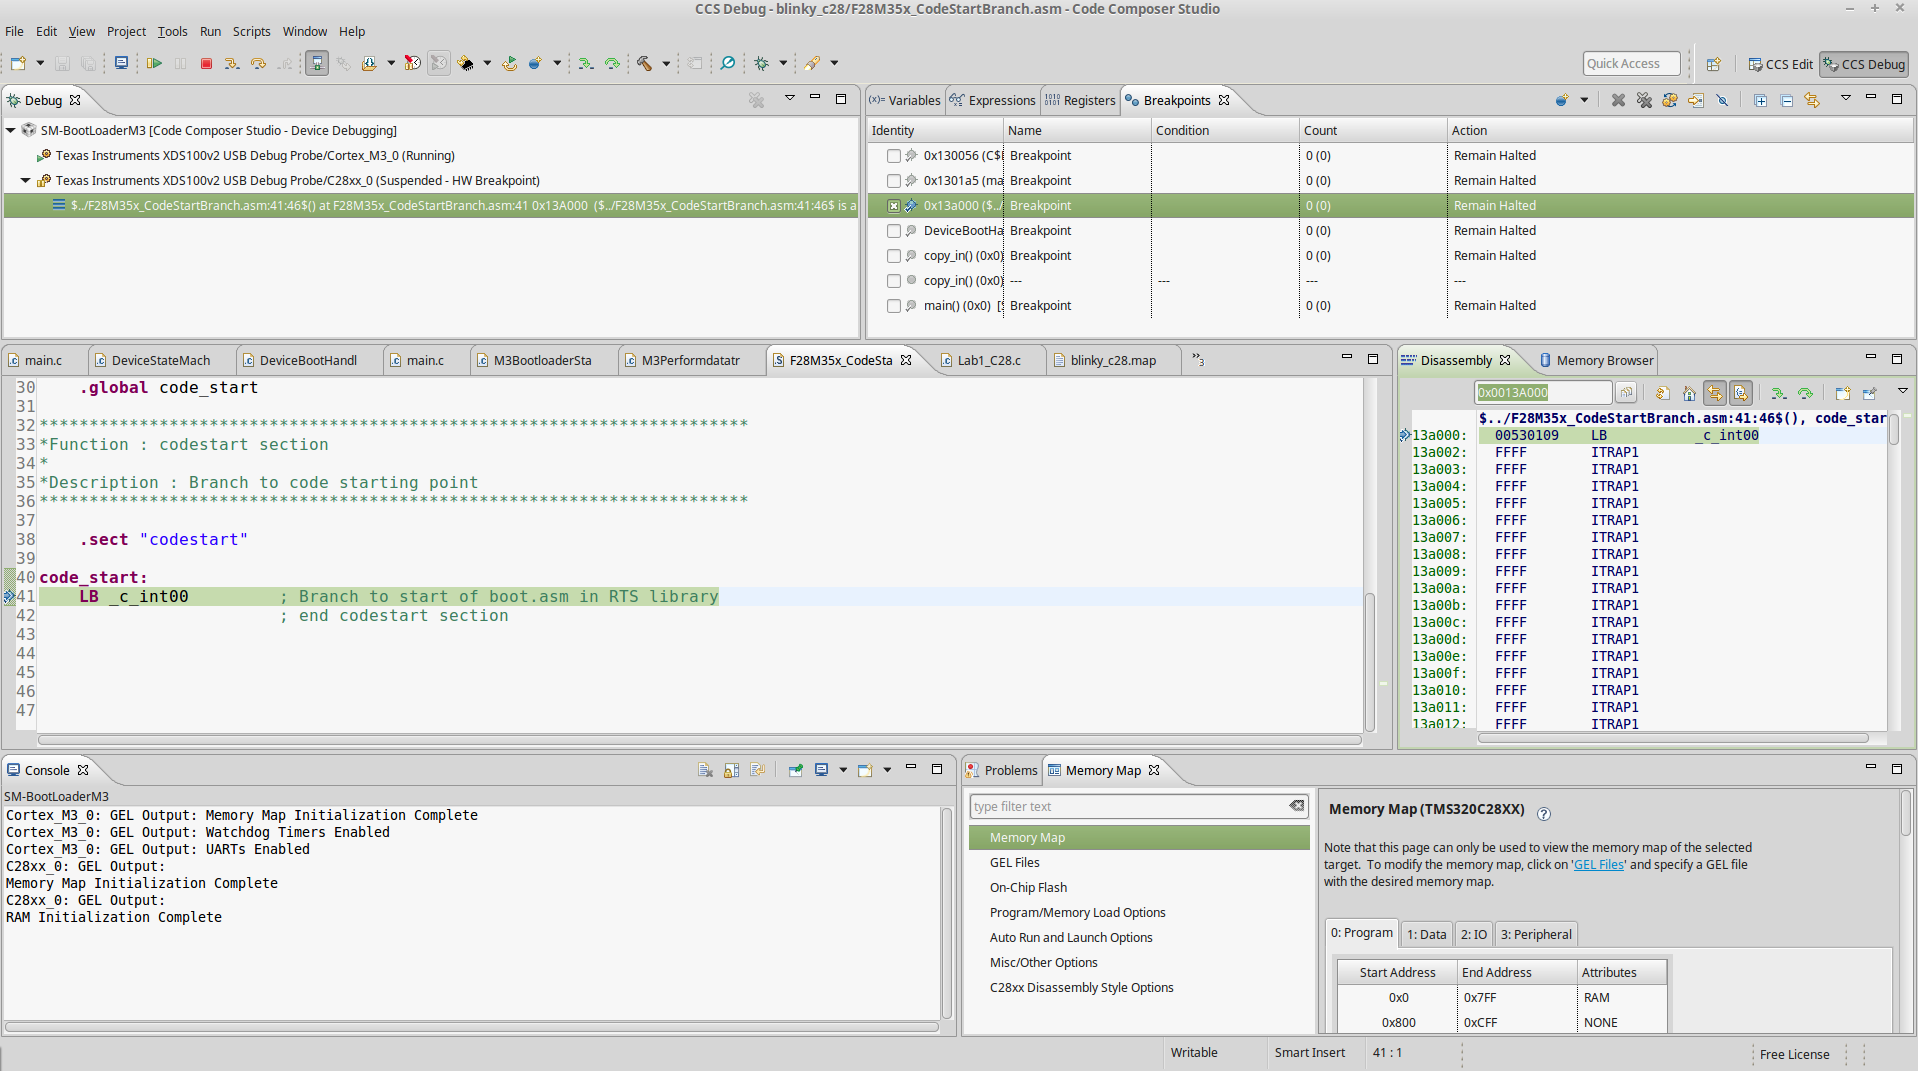Click the GEL Files hyperlink

click(x=1598, y=865)
